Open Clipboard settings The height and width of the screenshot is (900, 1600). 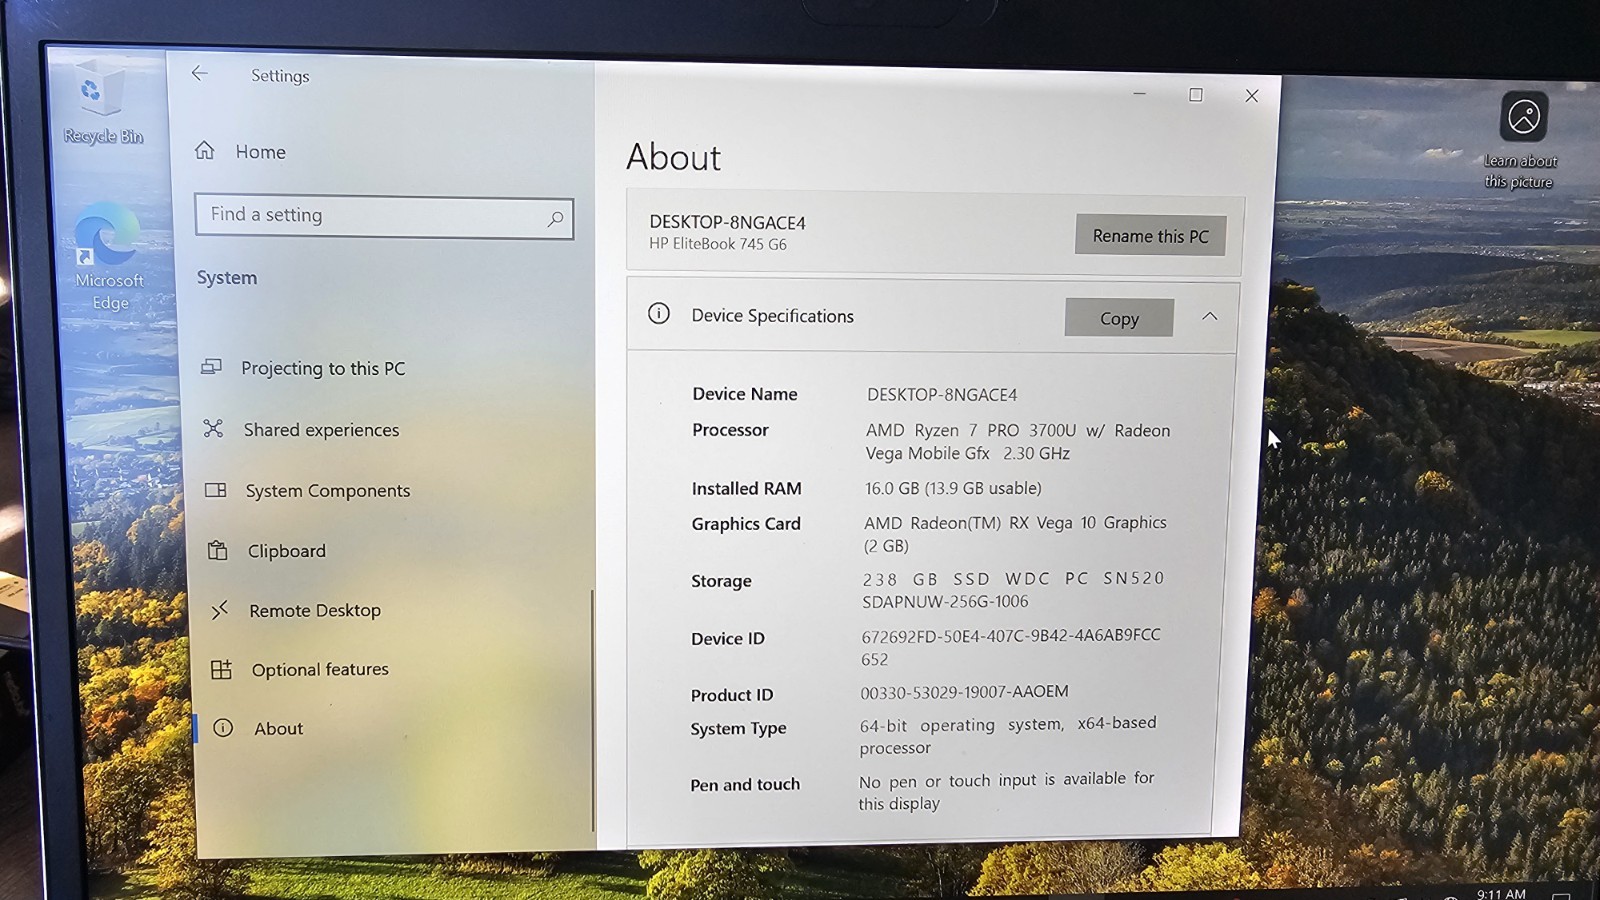[x=287, y=551]
